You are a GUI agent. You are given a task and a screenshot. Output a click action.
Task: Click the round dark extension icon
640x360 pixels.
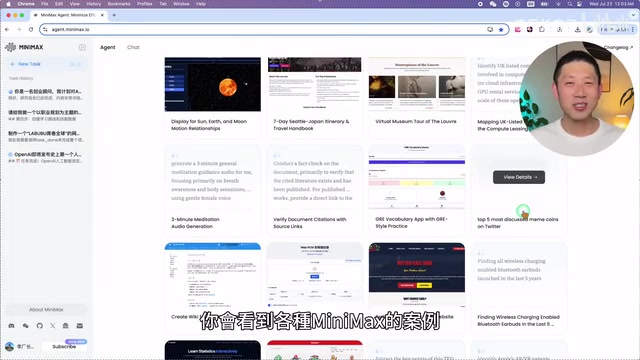530,29
